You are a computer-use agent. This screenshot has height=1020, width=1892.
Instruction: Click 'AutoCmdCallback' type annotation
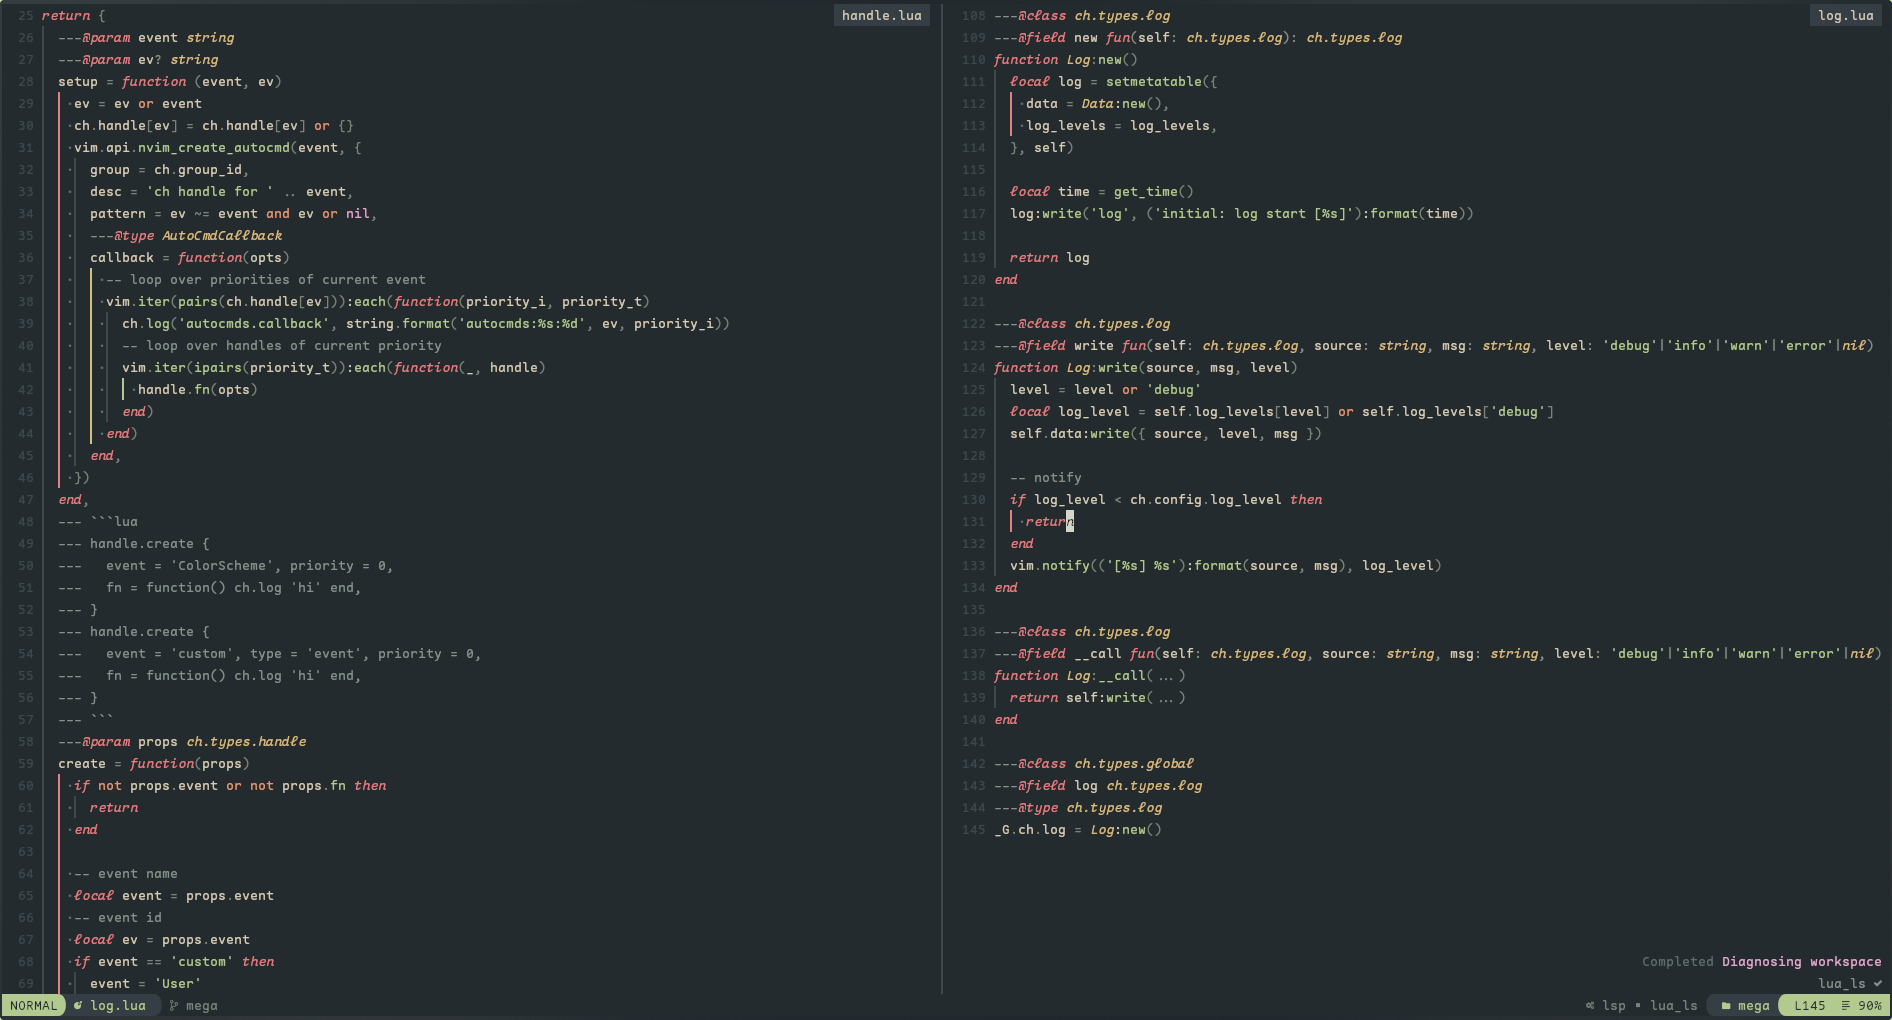point(222,235)
